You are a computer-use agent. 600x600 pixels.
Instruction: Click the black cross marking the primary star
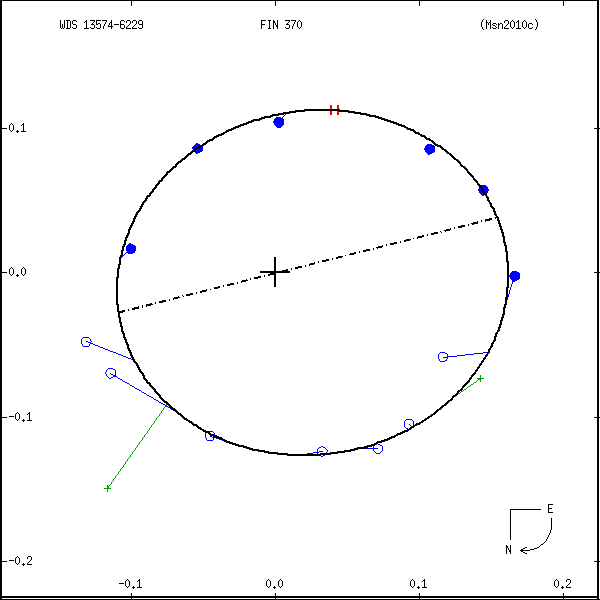point(275,272)
